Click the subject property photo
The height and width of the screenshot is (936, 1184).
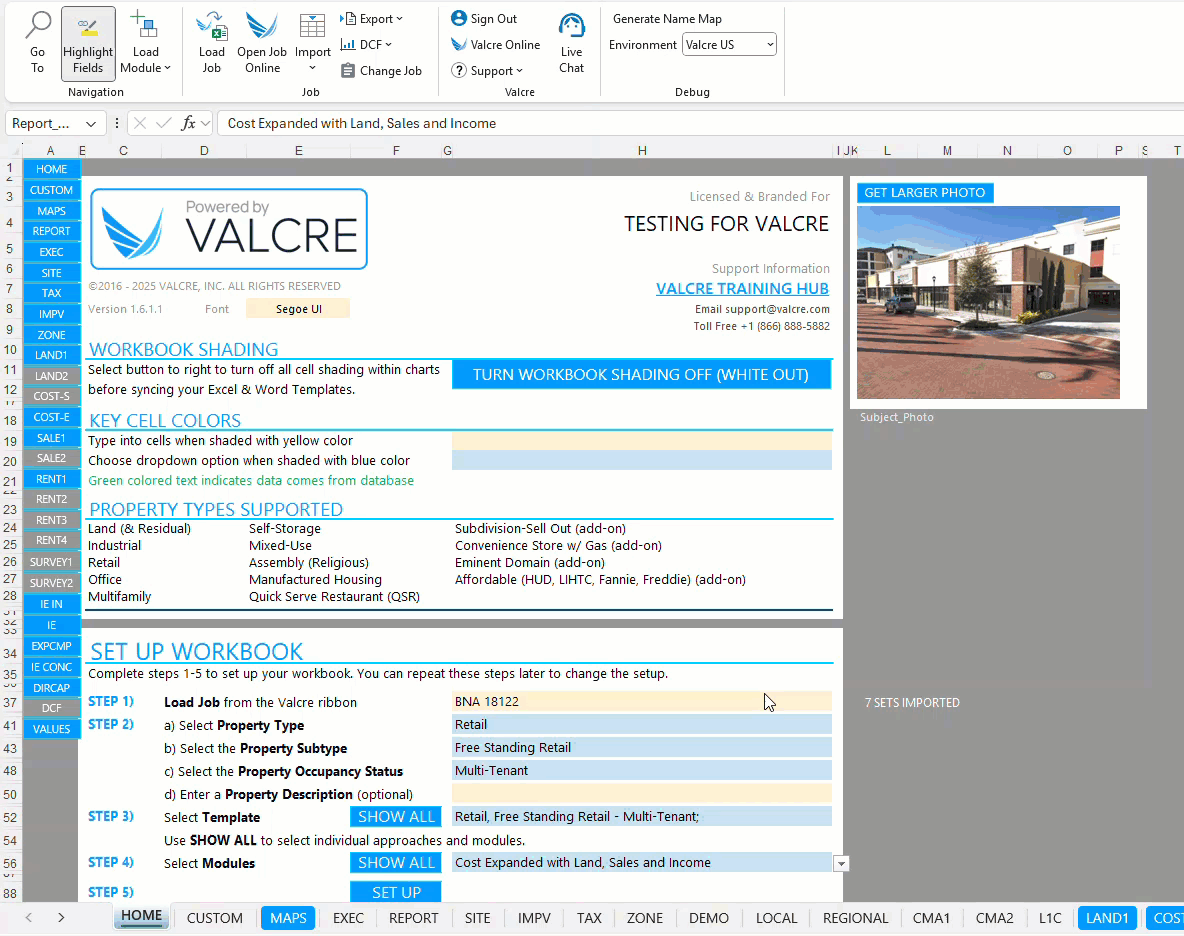(x=988, y=302)
